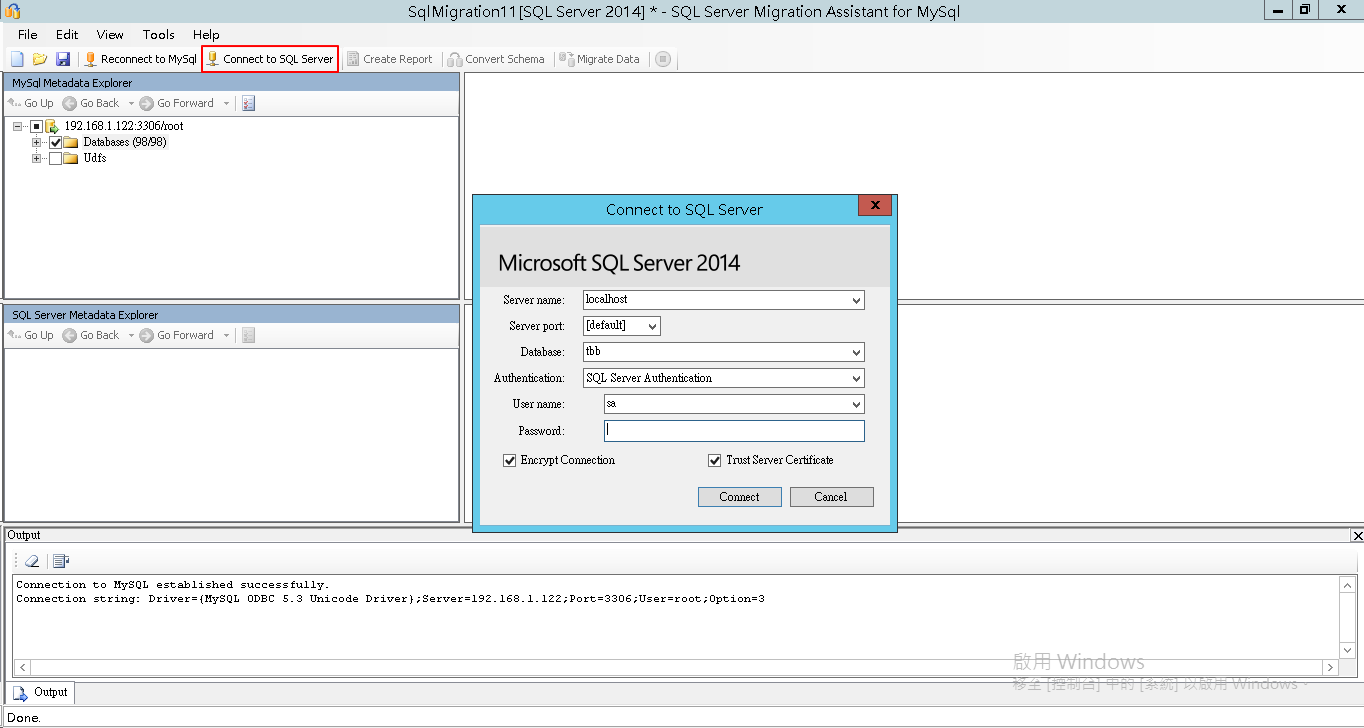Screen dimensions: 1364x728
Task: Toggle the 192.168.1.122:3306/root node checkbox
Action: point(36,126)
